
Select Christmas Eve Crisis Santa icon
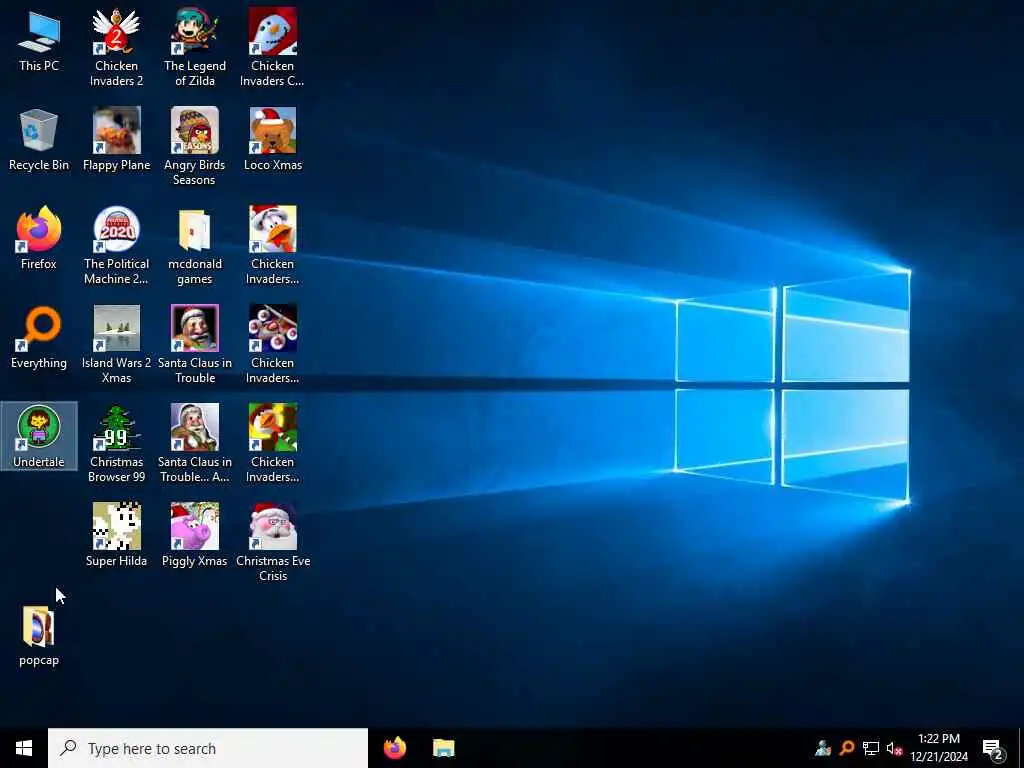(x=272, y=542)
